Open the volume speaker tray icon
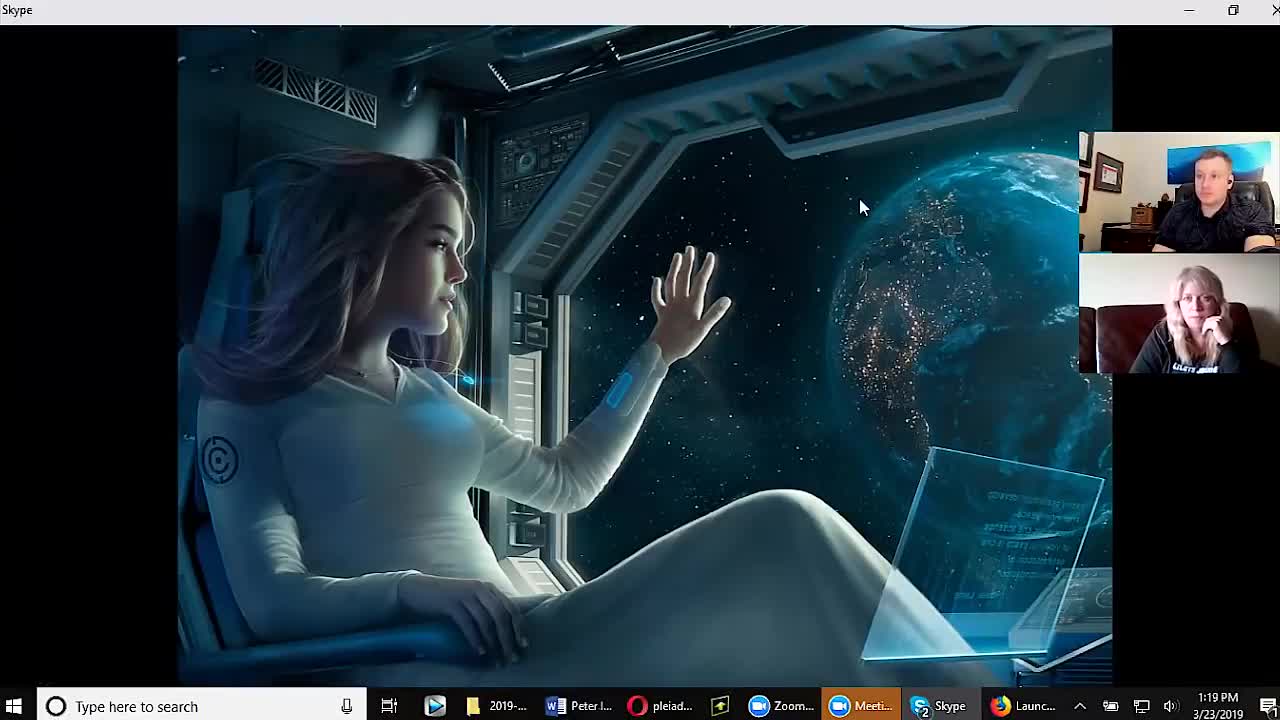Screen dimensions: 1280x720 [x=1171, y=706]
